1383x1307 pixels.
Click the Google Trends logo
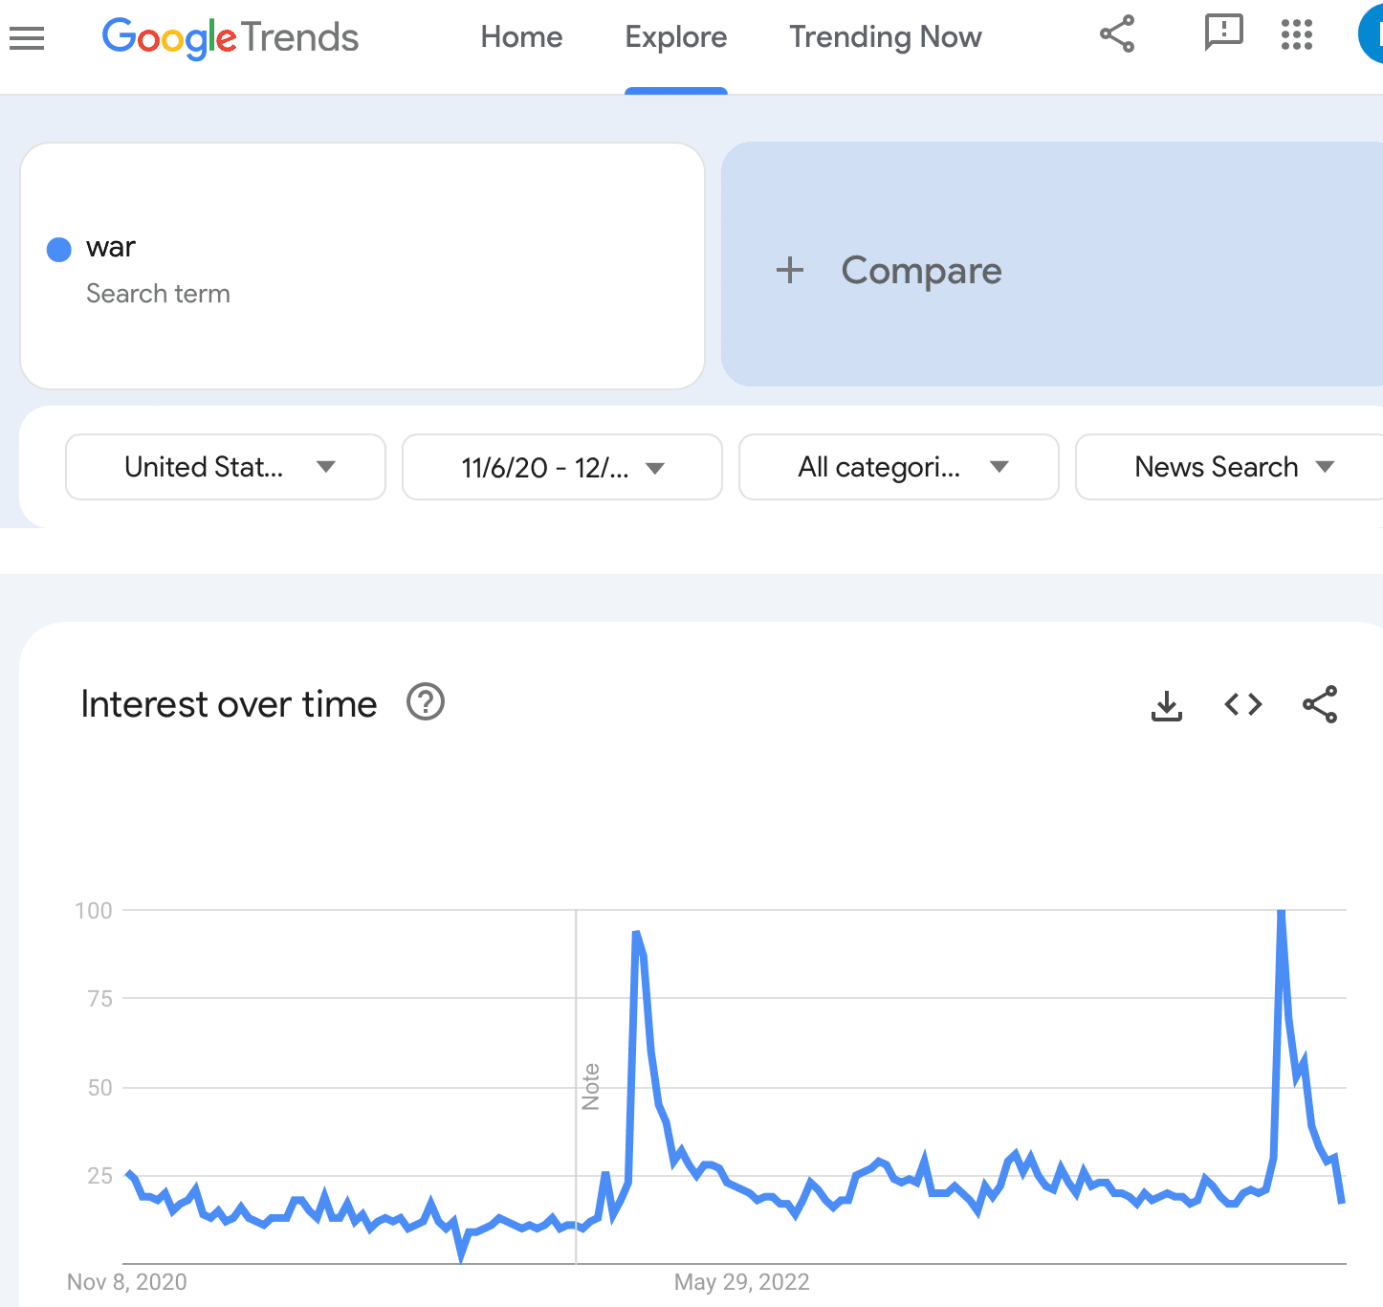[x=230, y=38]
